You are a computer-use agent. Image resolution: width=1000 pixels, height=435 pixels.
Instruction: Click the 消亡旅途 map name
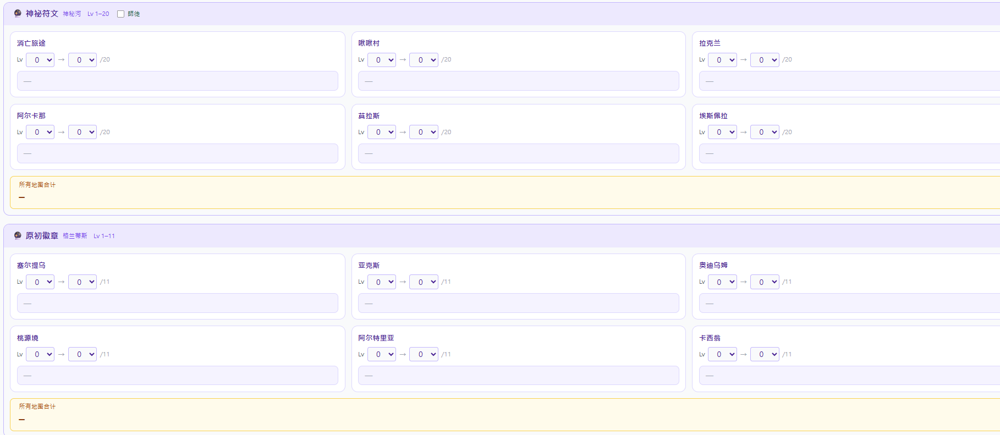31,43
